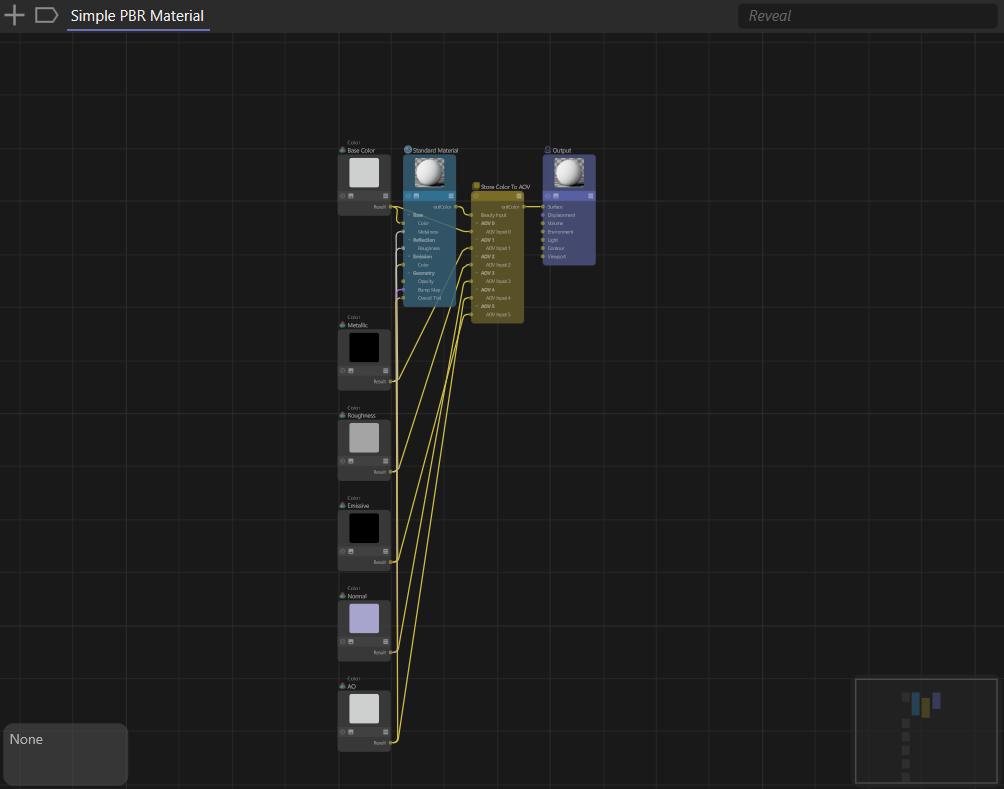Click the navigator minimap in the corner
Viewport: 1004px width, 789px height.
pyautogui.click(x=925, y=730)
